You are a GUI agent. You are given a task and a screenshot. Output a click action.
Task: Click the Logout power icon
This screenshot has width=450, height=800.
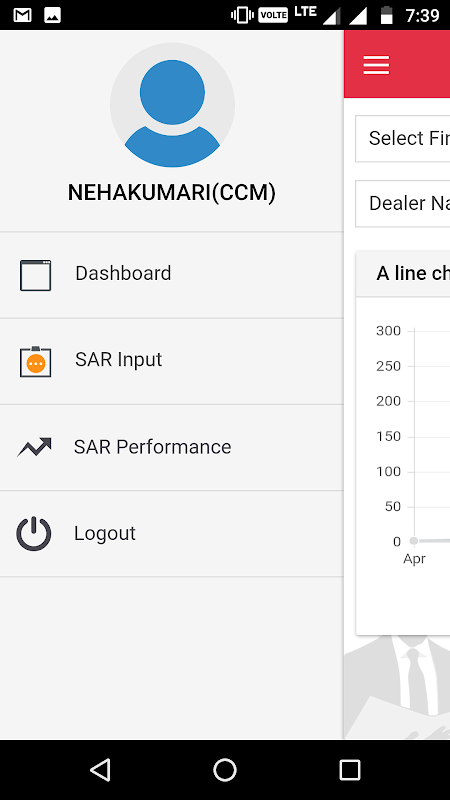[x=34, y=534]
